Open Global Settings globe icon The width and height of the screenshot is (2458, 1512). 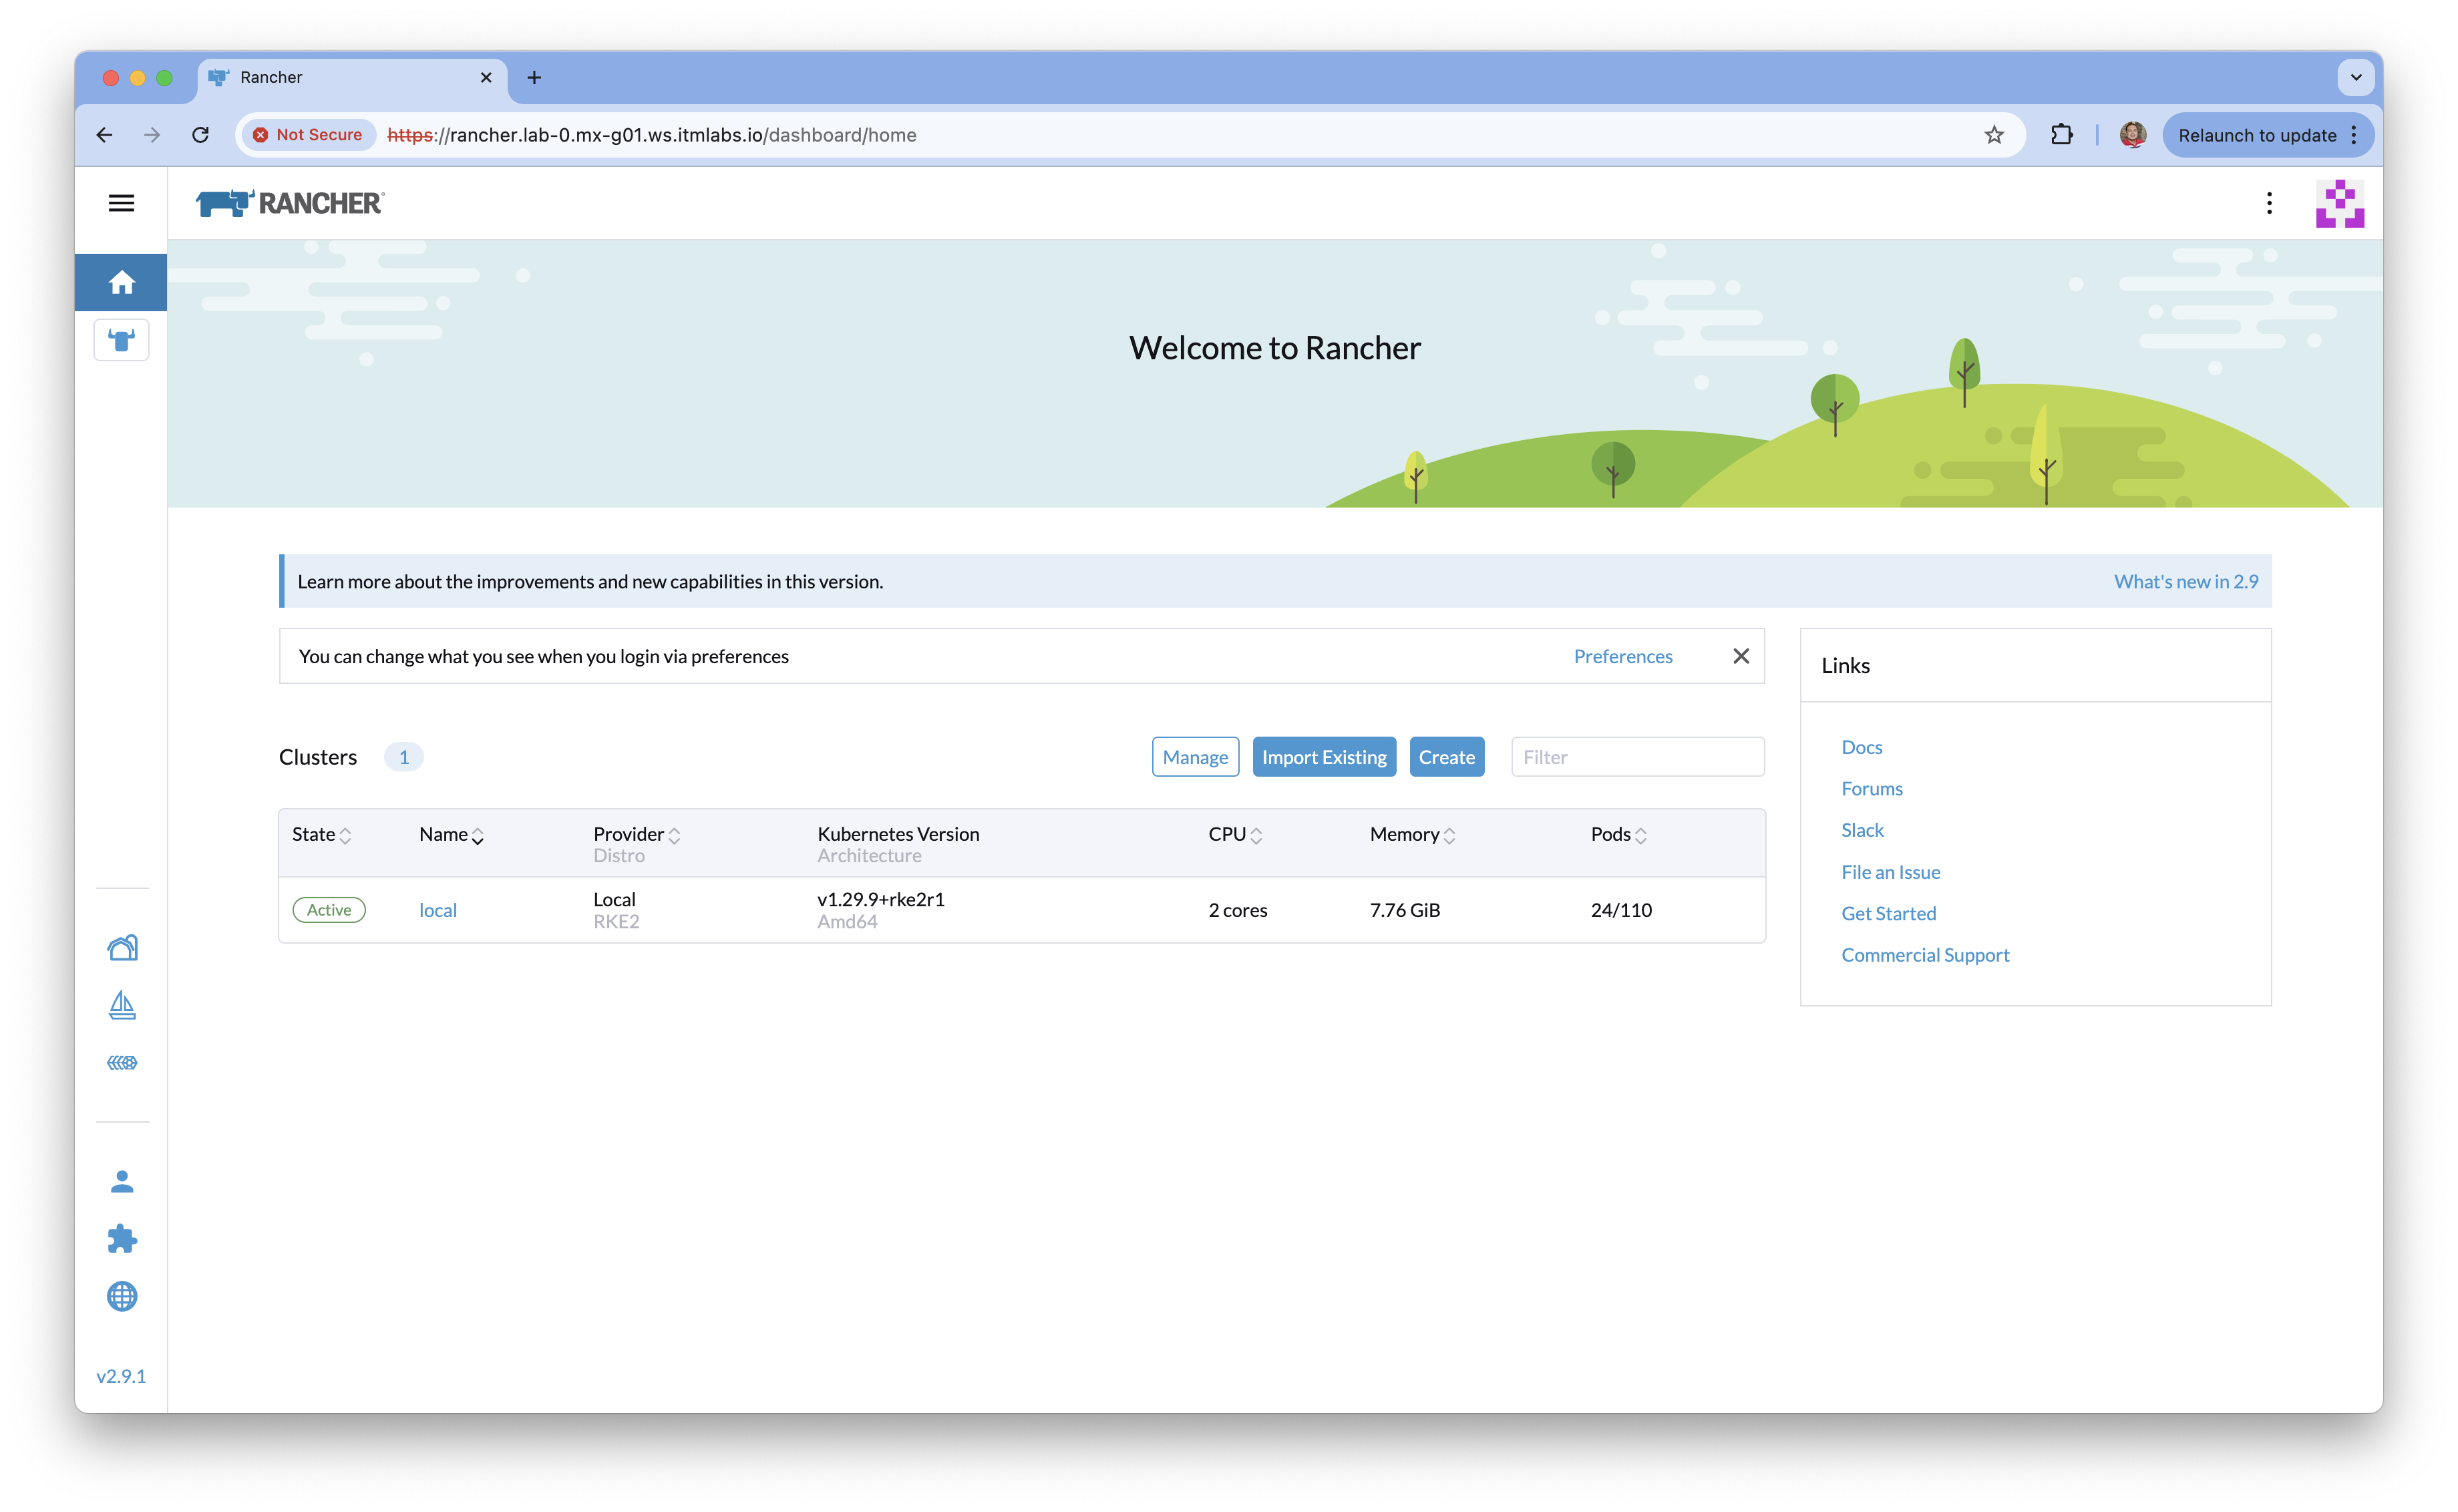(122, 1296)
